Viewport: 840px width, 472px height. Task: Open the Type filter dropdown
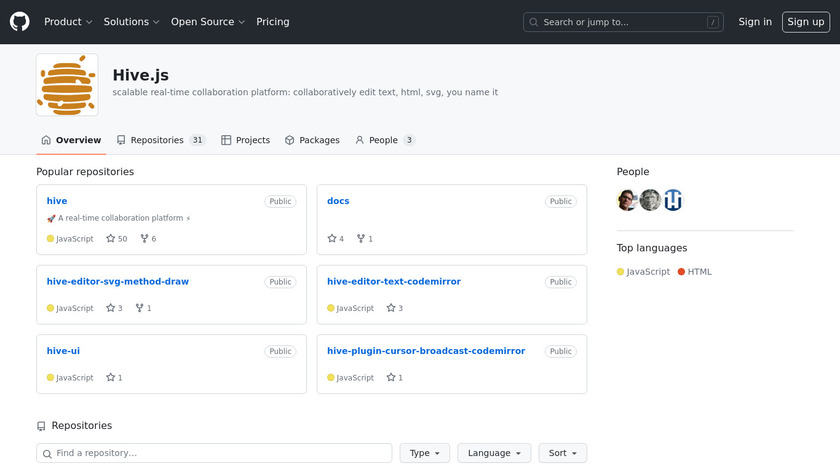pos(425,453)
